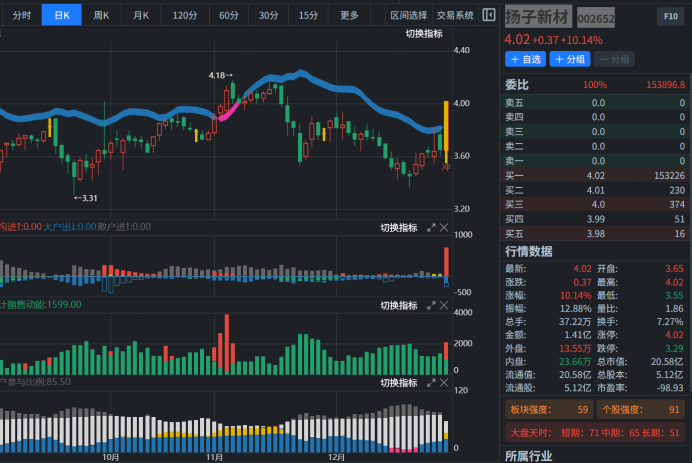Switch to the 分时 intraday tab
Screen dimensions: 692x463
pyautogui.click(x=21, y=15)
